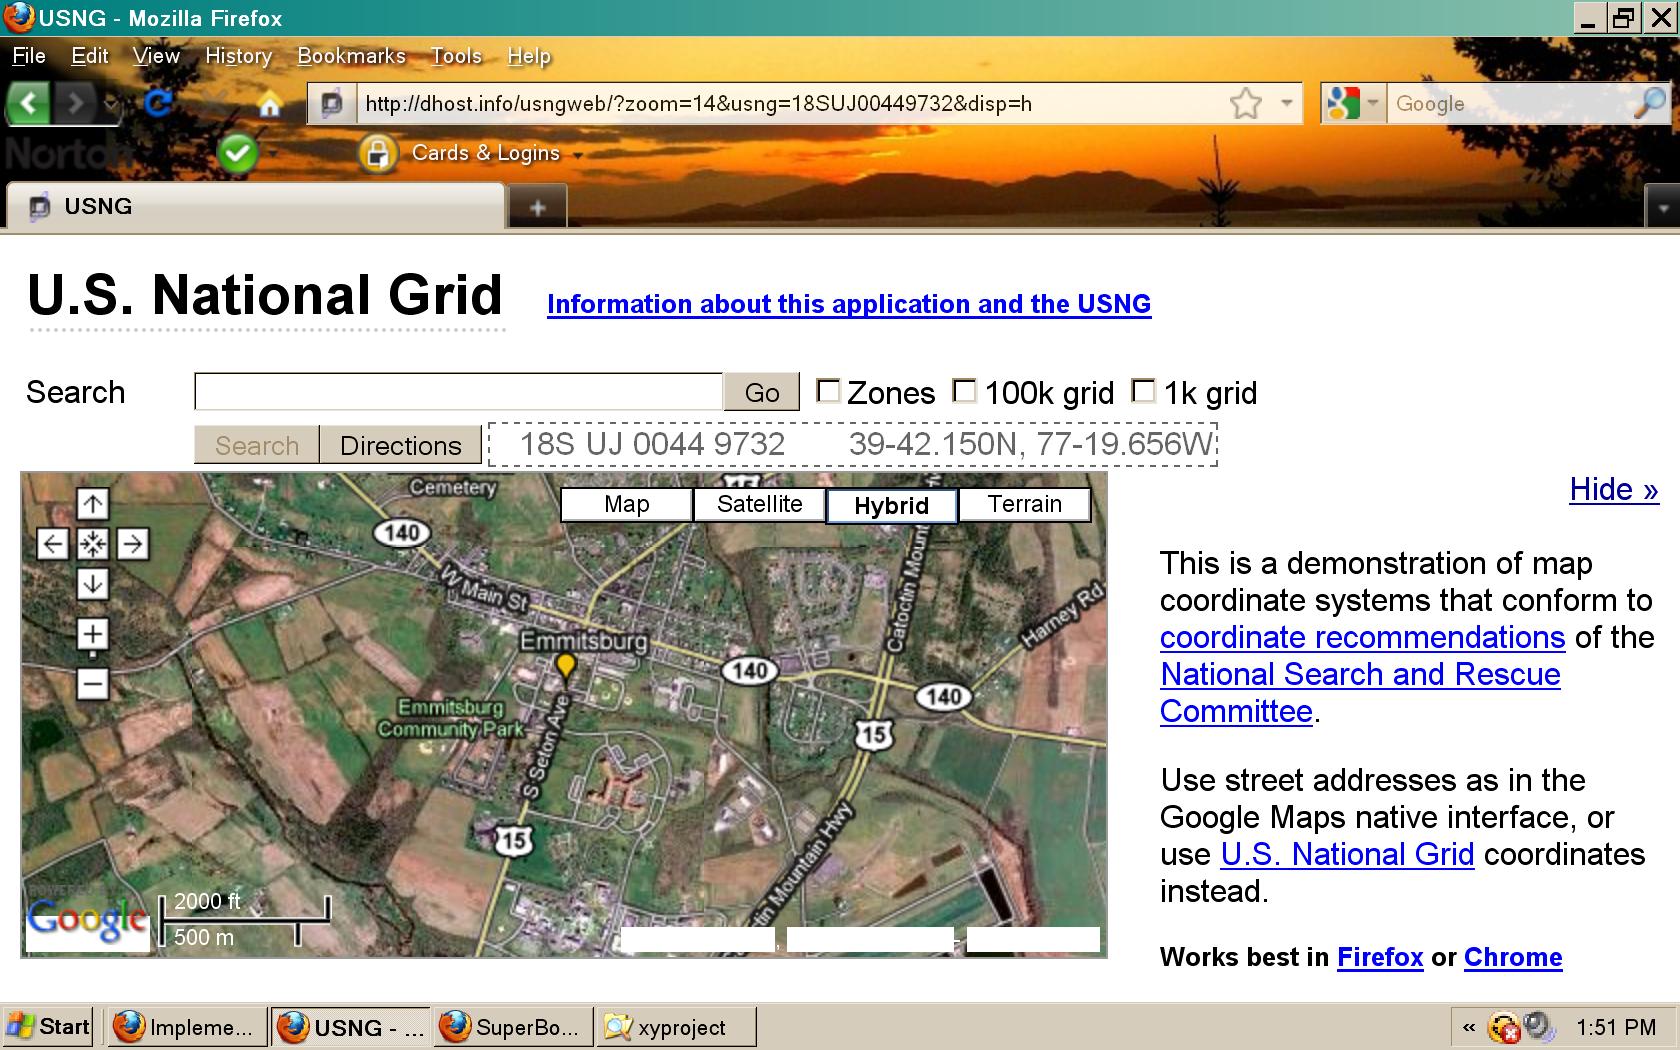
Task: Switch map view to Satellite
Action: (760, 504)
